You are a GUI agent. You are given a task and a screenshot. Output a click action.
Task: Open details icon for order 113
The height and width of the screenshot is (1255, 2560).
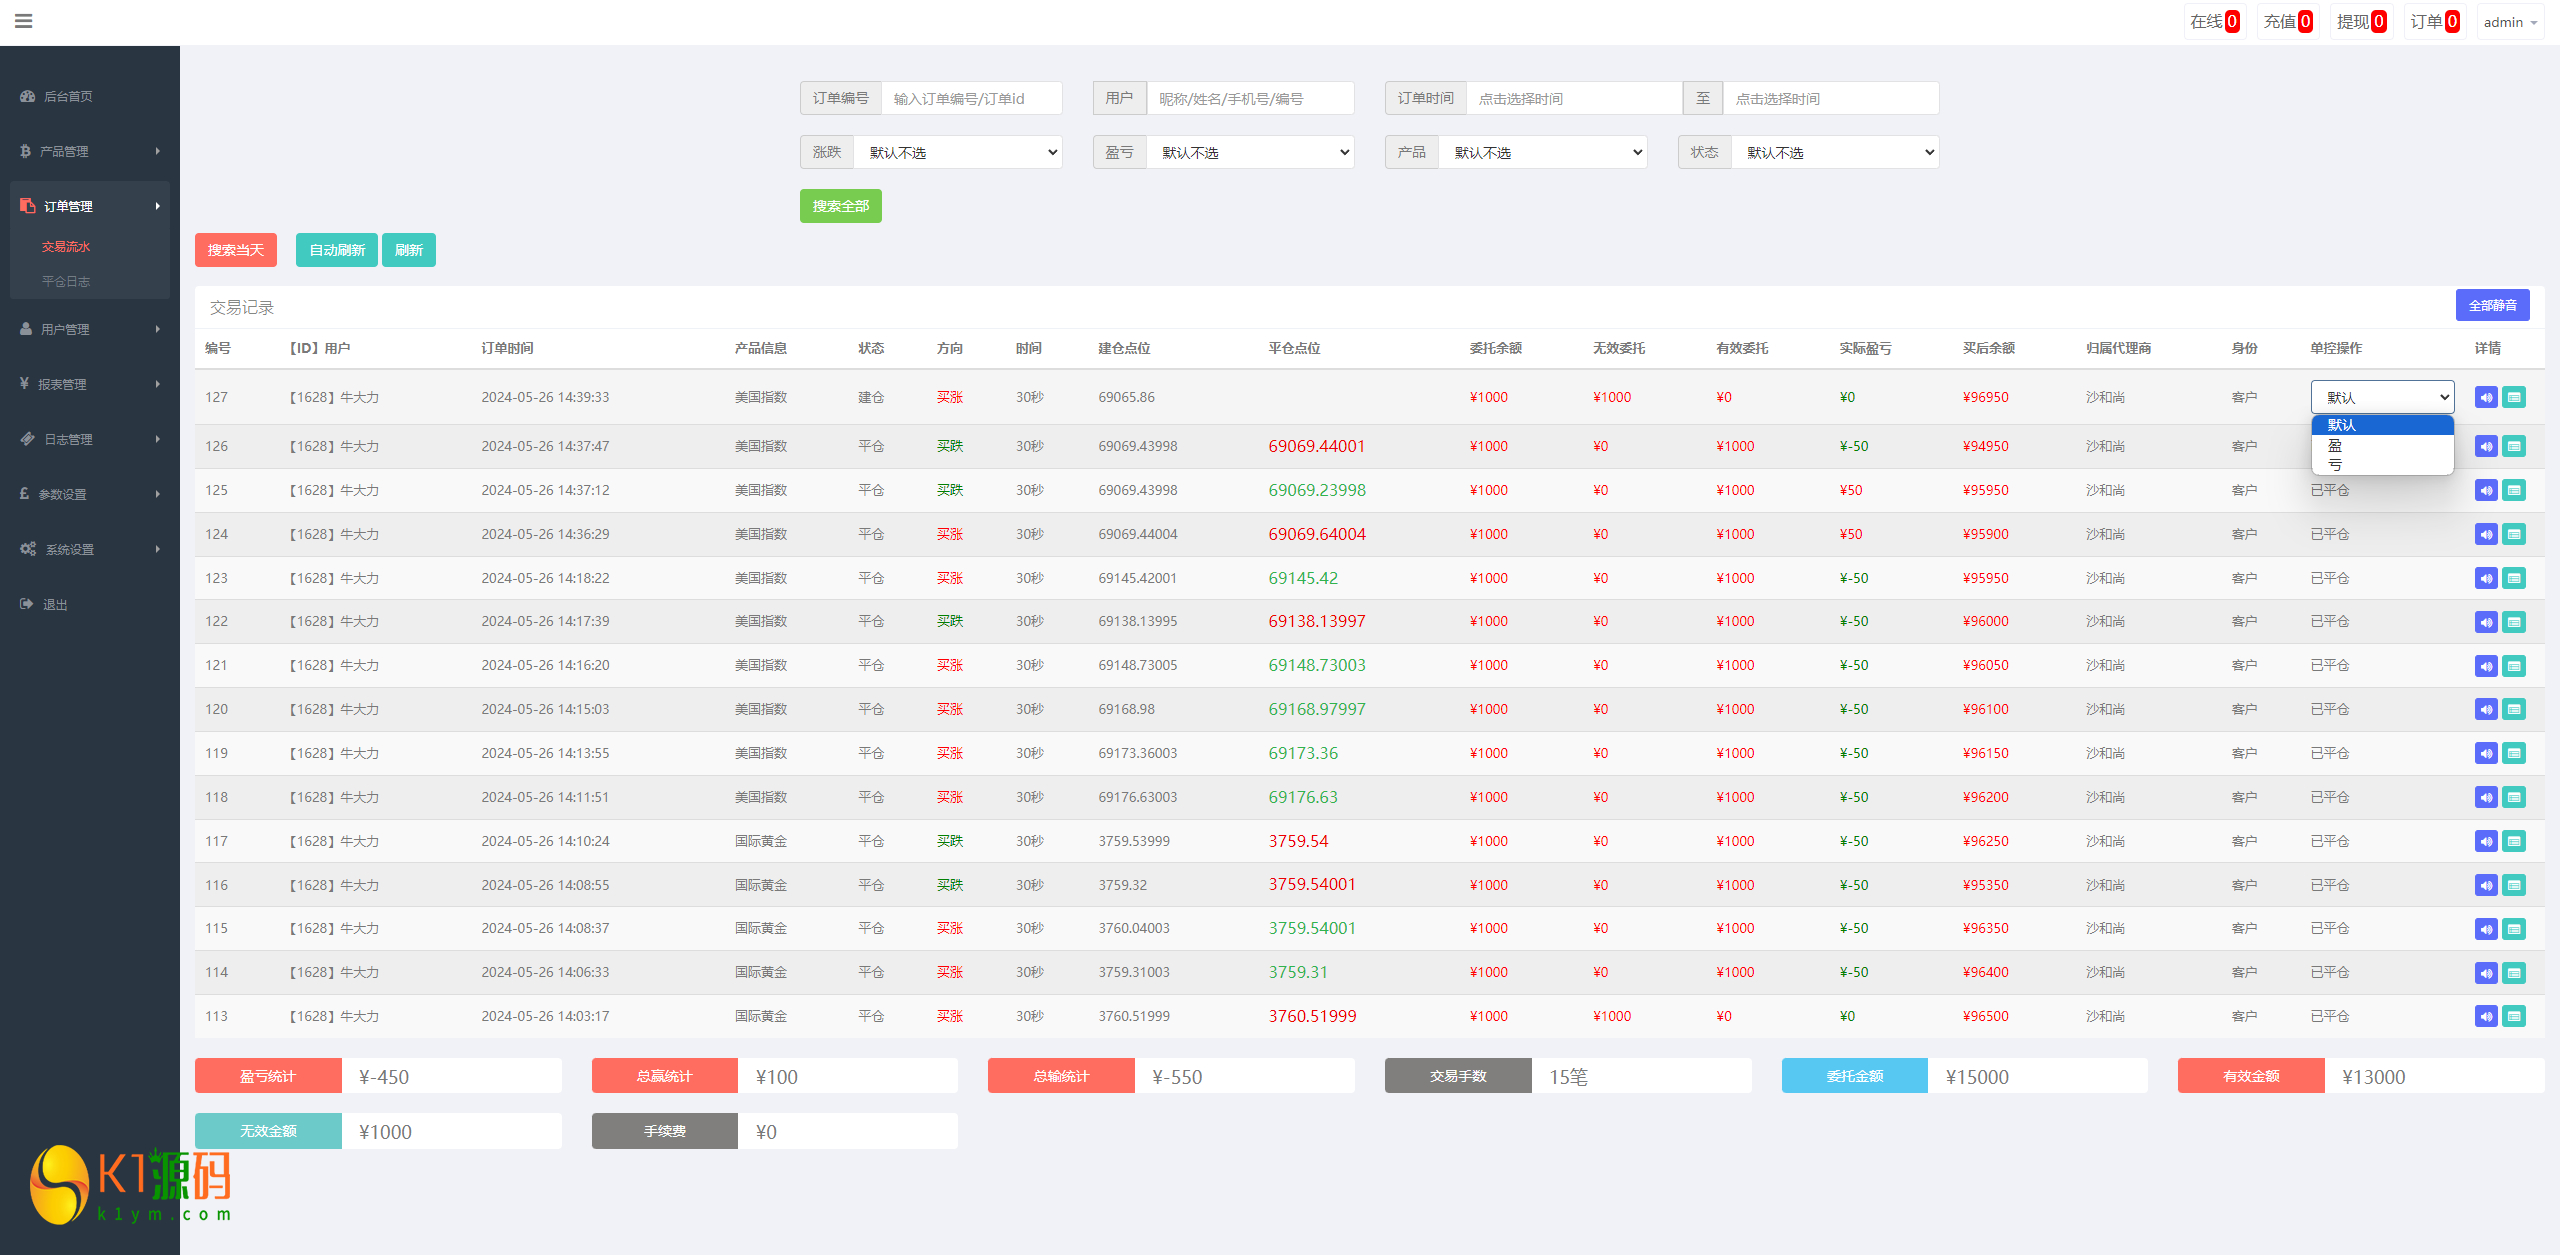pos(2514,1017)
